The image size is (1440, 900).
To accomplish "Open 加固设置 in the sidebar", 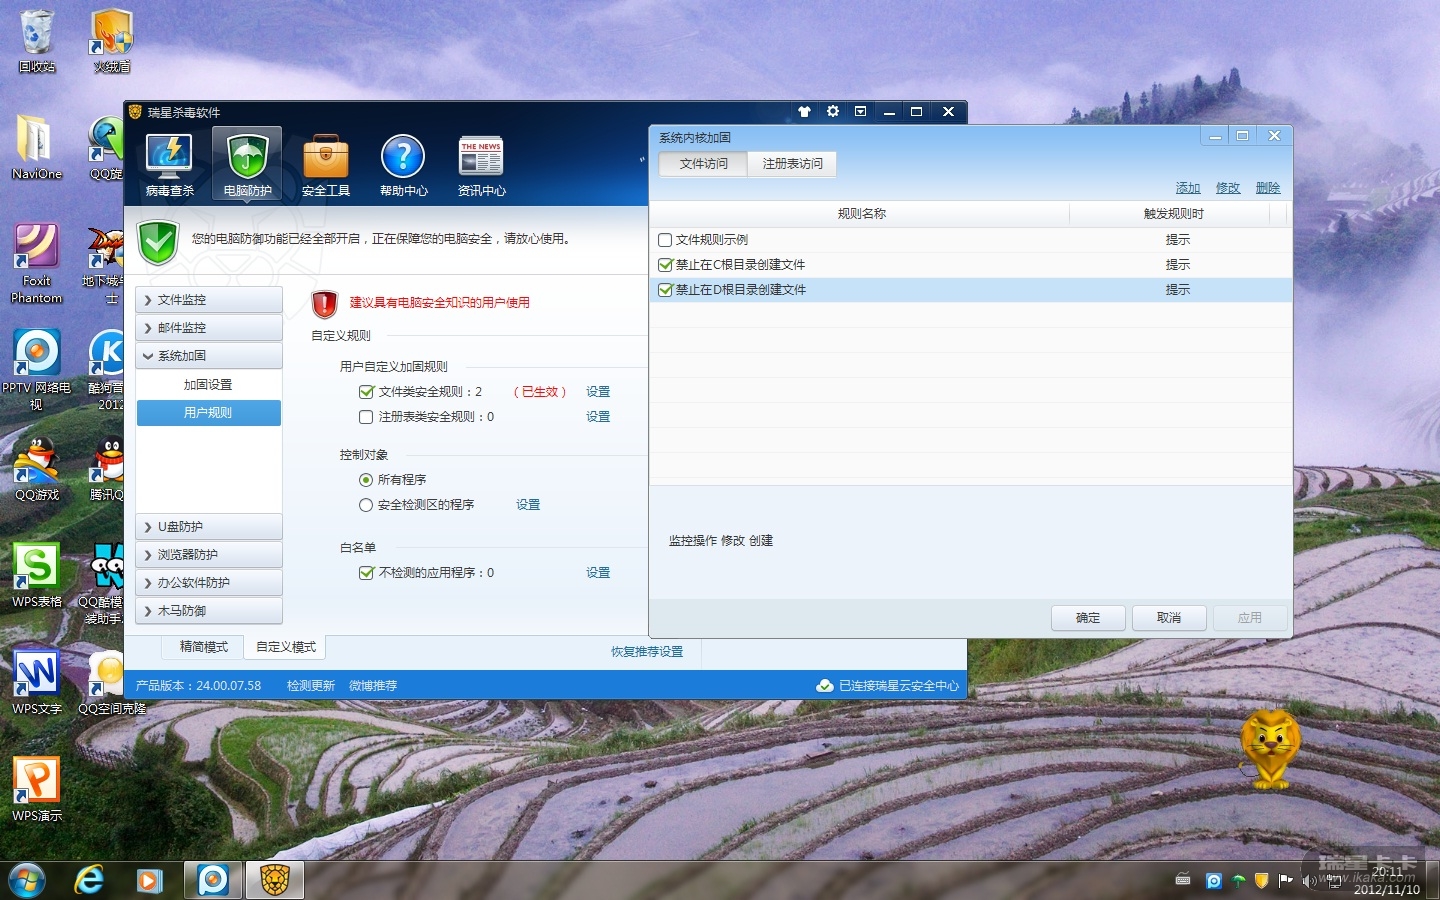I will tap(208, 385).
